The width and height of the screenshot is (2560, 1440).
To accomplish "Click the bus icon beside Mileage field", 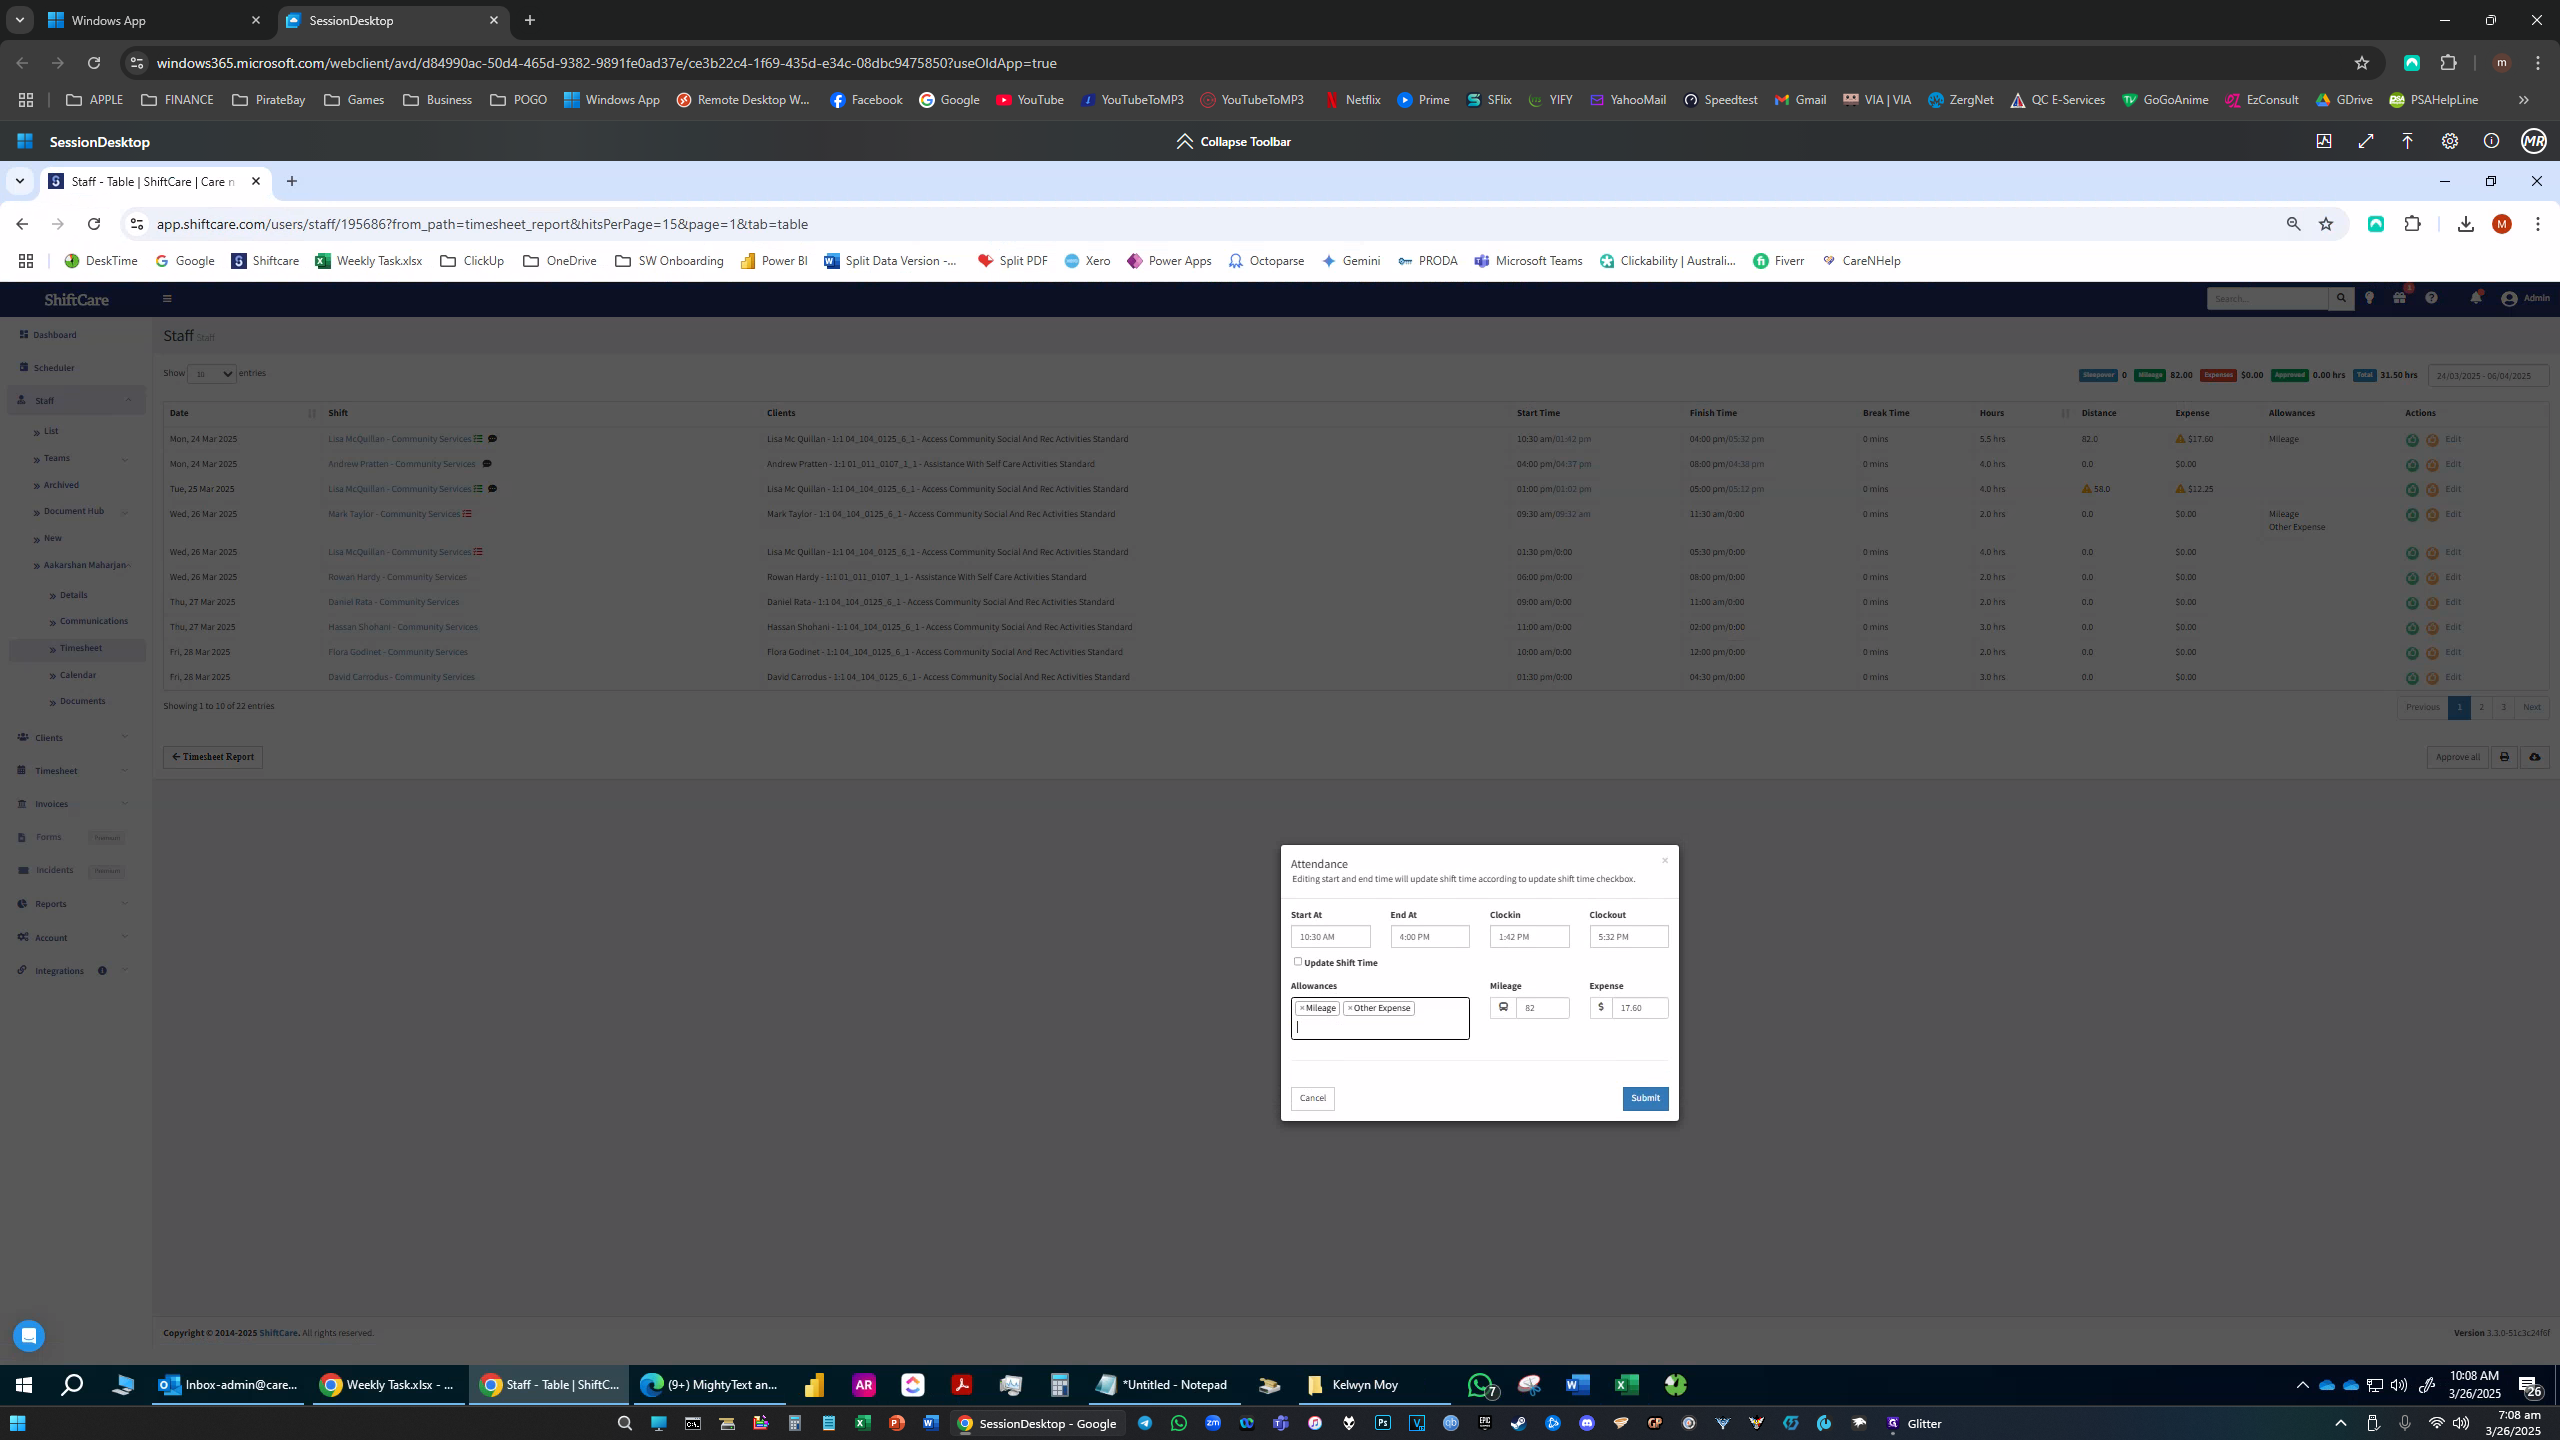I will tap(1503, 1008).
